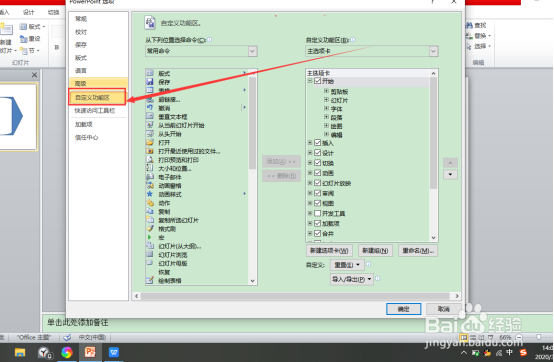This screenshot has width=554, height=362.
Task: Expand the 字体 group node
Action: point(326,108)
